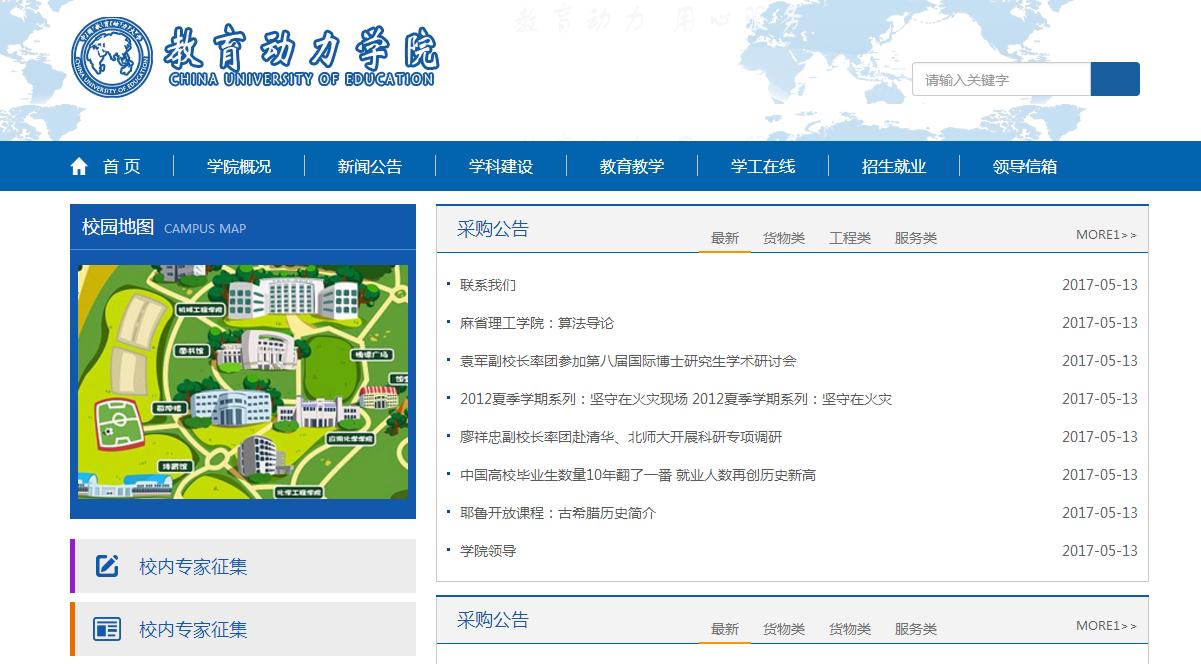Open the 学院概况 navigation menu
Screen dimensions: 1201x664
pyautogui.click(x=239, y=167)
